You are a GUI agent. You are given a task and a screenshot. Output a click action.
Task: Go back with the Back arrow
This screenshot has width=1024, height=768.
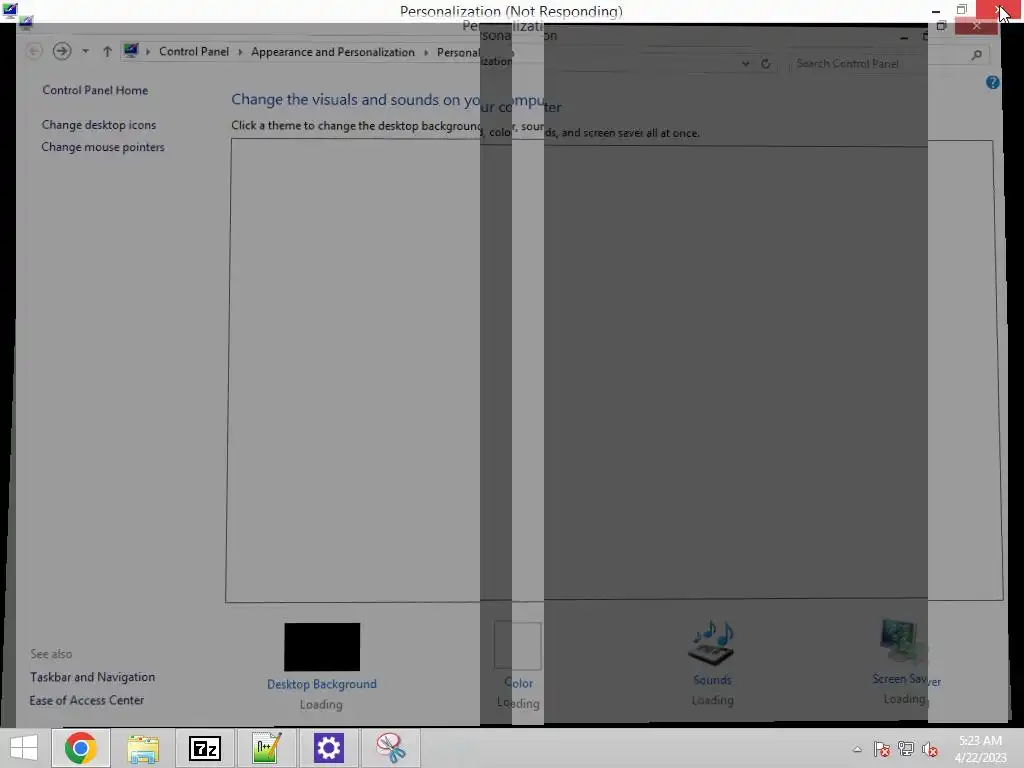pos(34,51)
